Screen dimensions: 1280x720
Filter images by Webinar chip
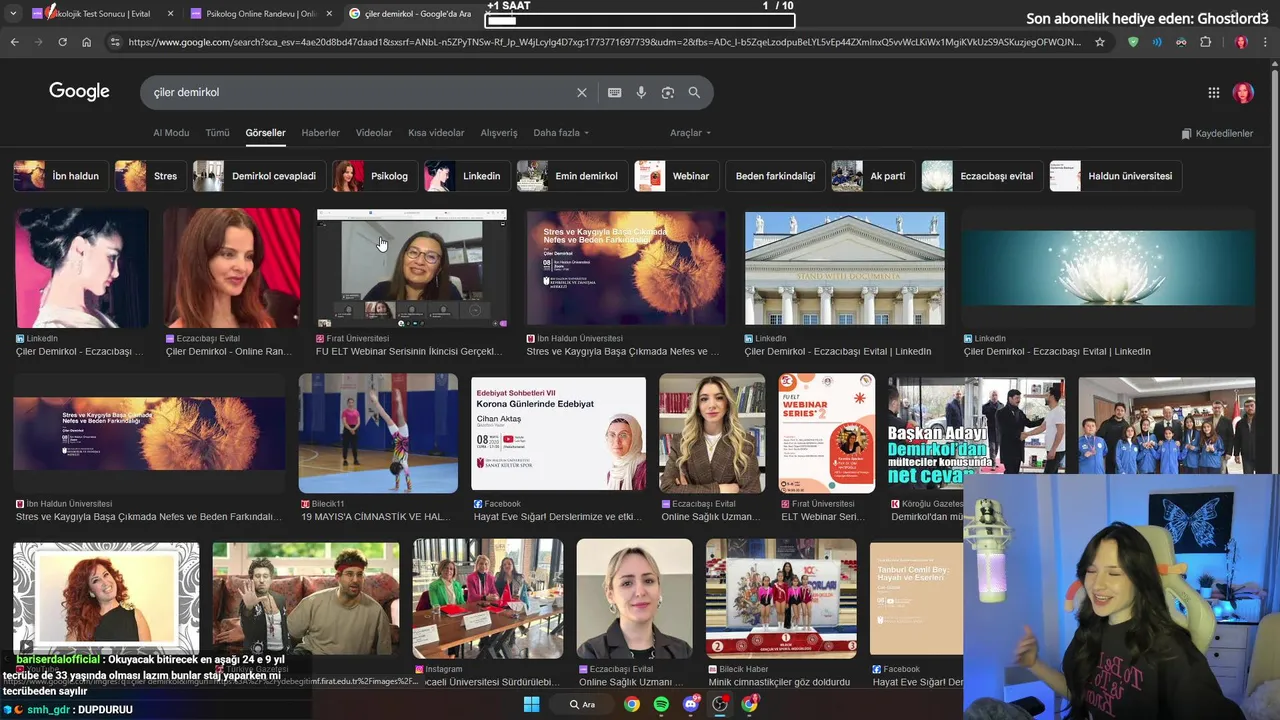pos(676,176)
